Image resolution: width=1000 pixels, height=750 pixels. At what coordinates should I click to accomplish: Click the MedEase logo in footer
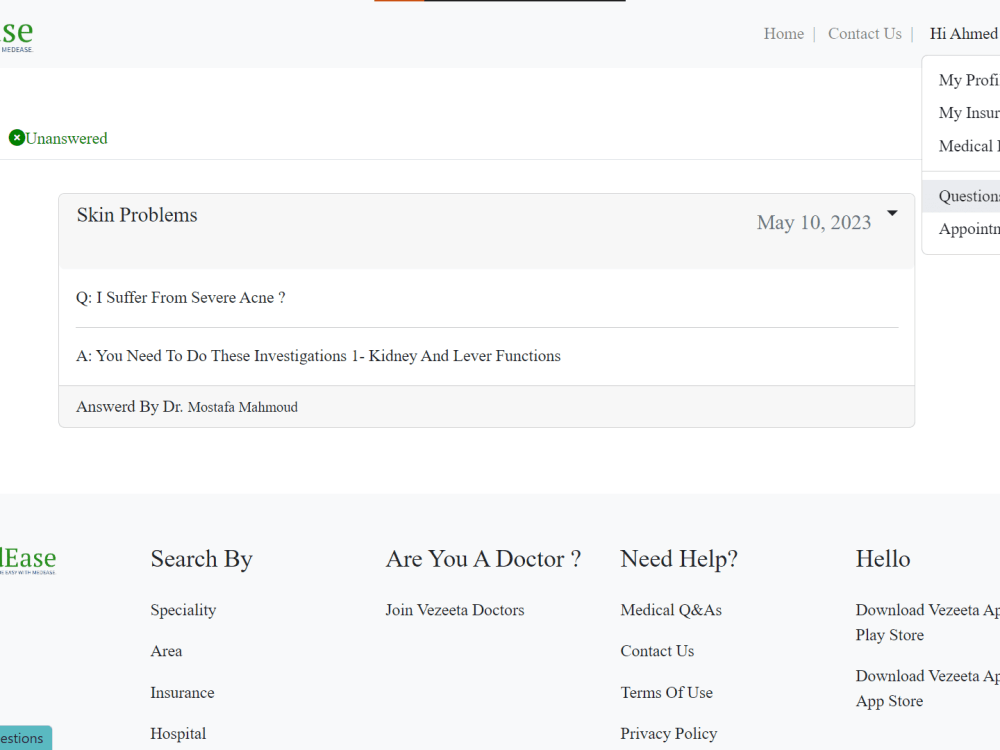tap(27, 560)
